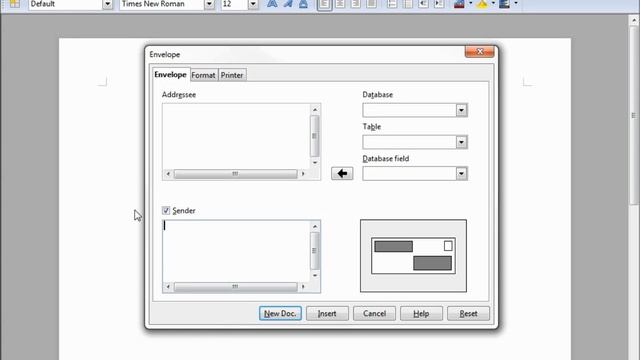Click the Reset button
The width and height of the screenshot is (640, 360).
pyautogui.click(x=468, y=313)
